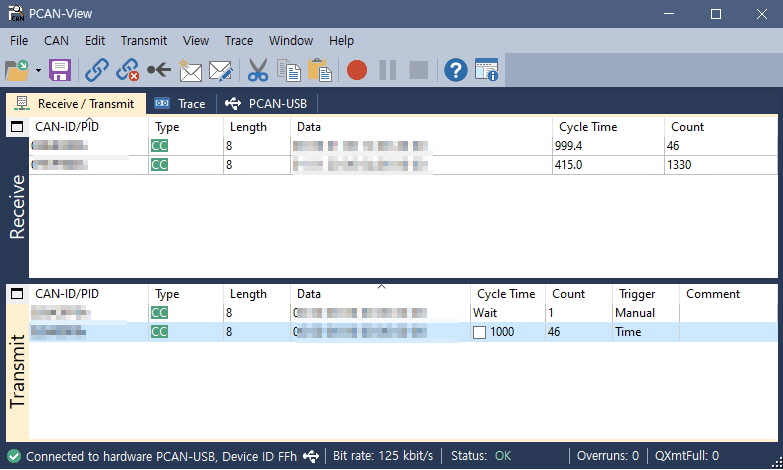The image size is (783, 470).
Task: Create a new transmit message envelope icon
Action: pyautogui.click(x=190, y=70)
